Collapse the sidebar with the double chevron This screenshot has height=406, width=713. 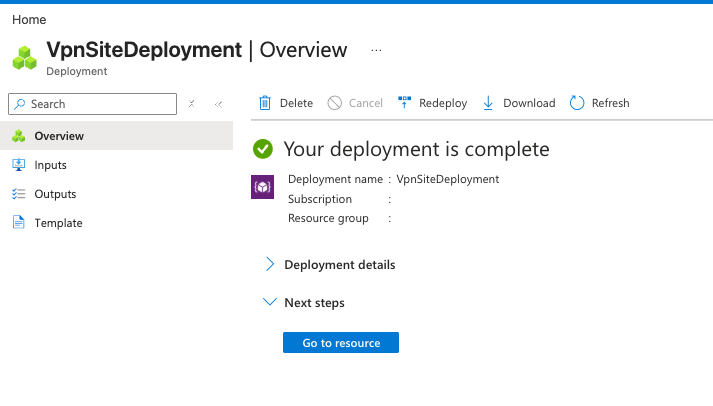point(218,105)
